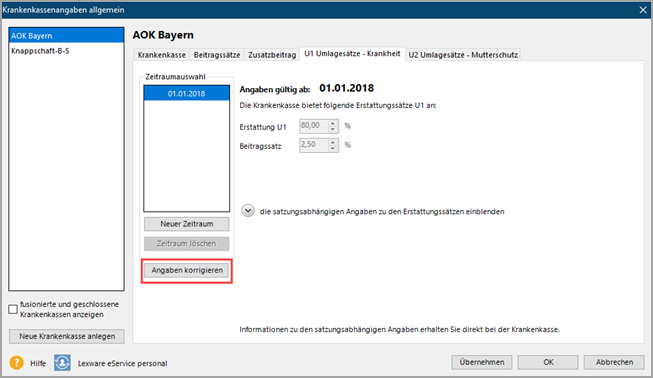Increase Beitragssatz value with up arrow
This screenshot has width=653, height=378.
[333, 142]
